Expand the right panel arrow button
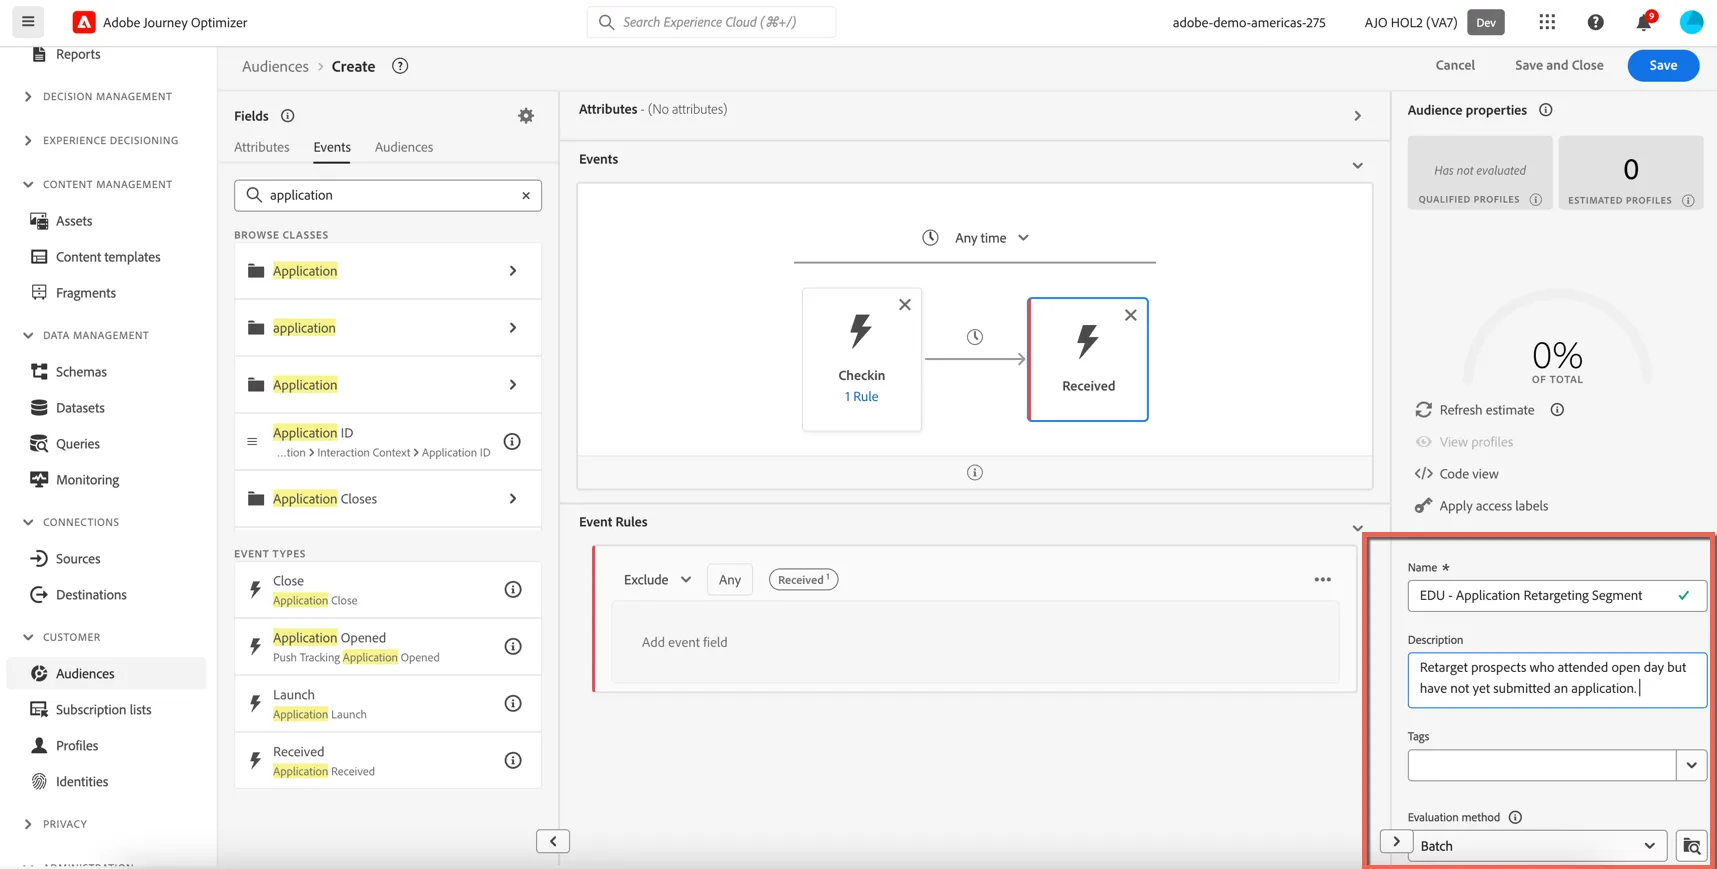 coord(1396,842)
